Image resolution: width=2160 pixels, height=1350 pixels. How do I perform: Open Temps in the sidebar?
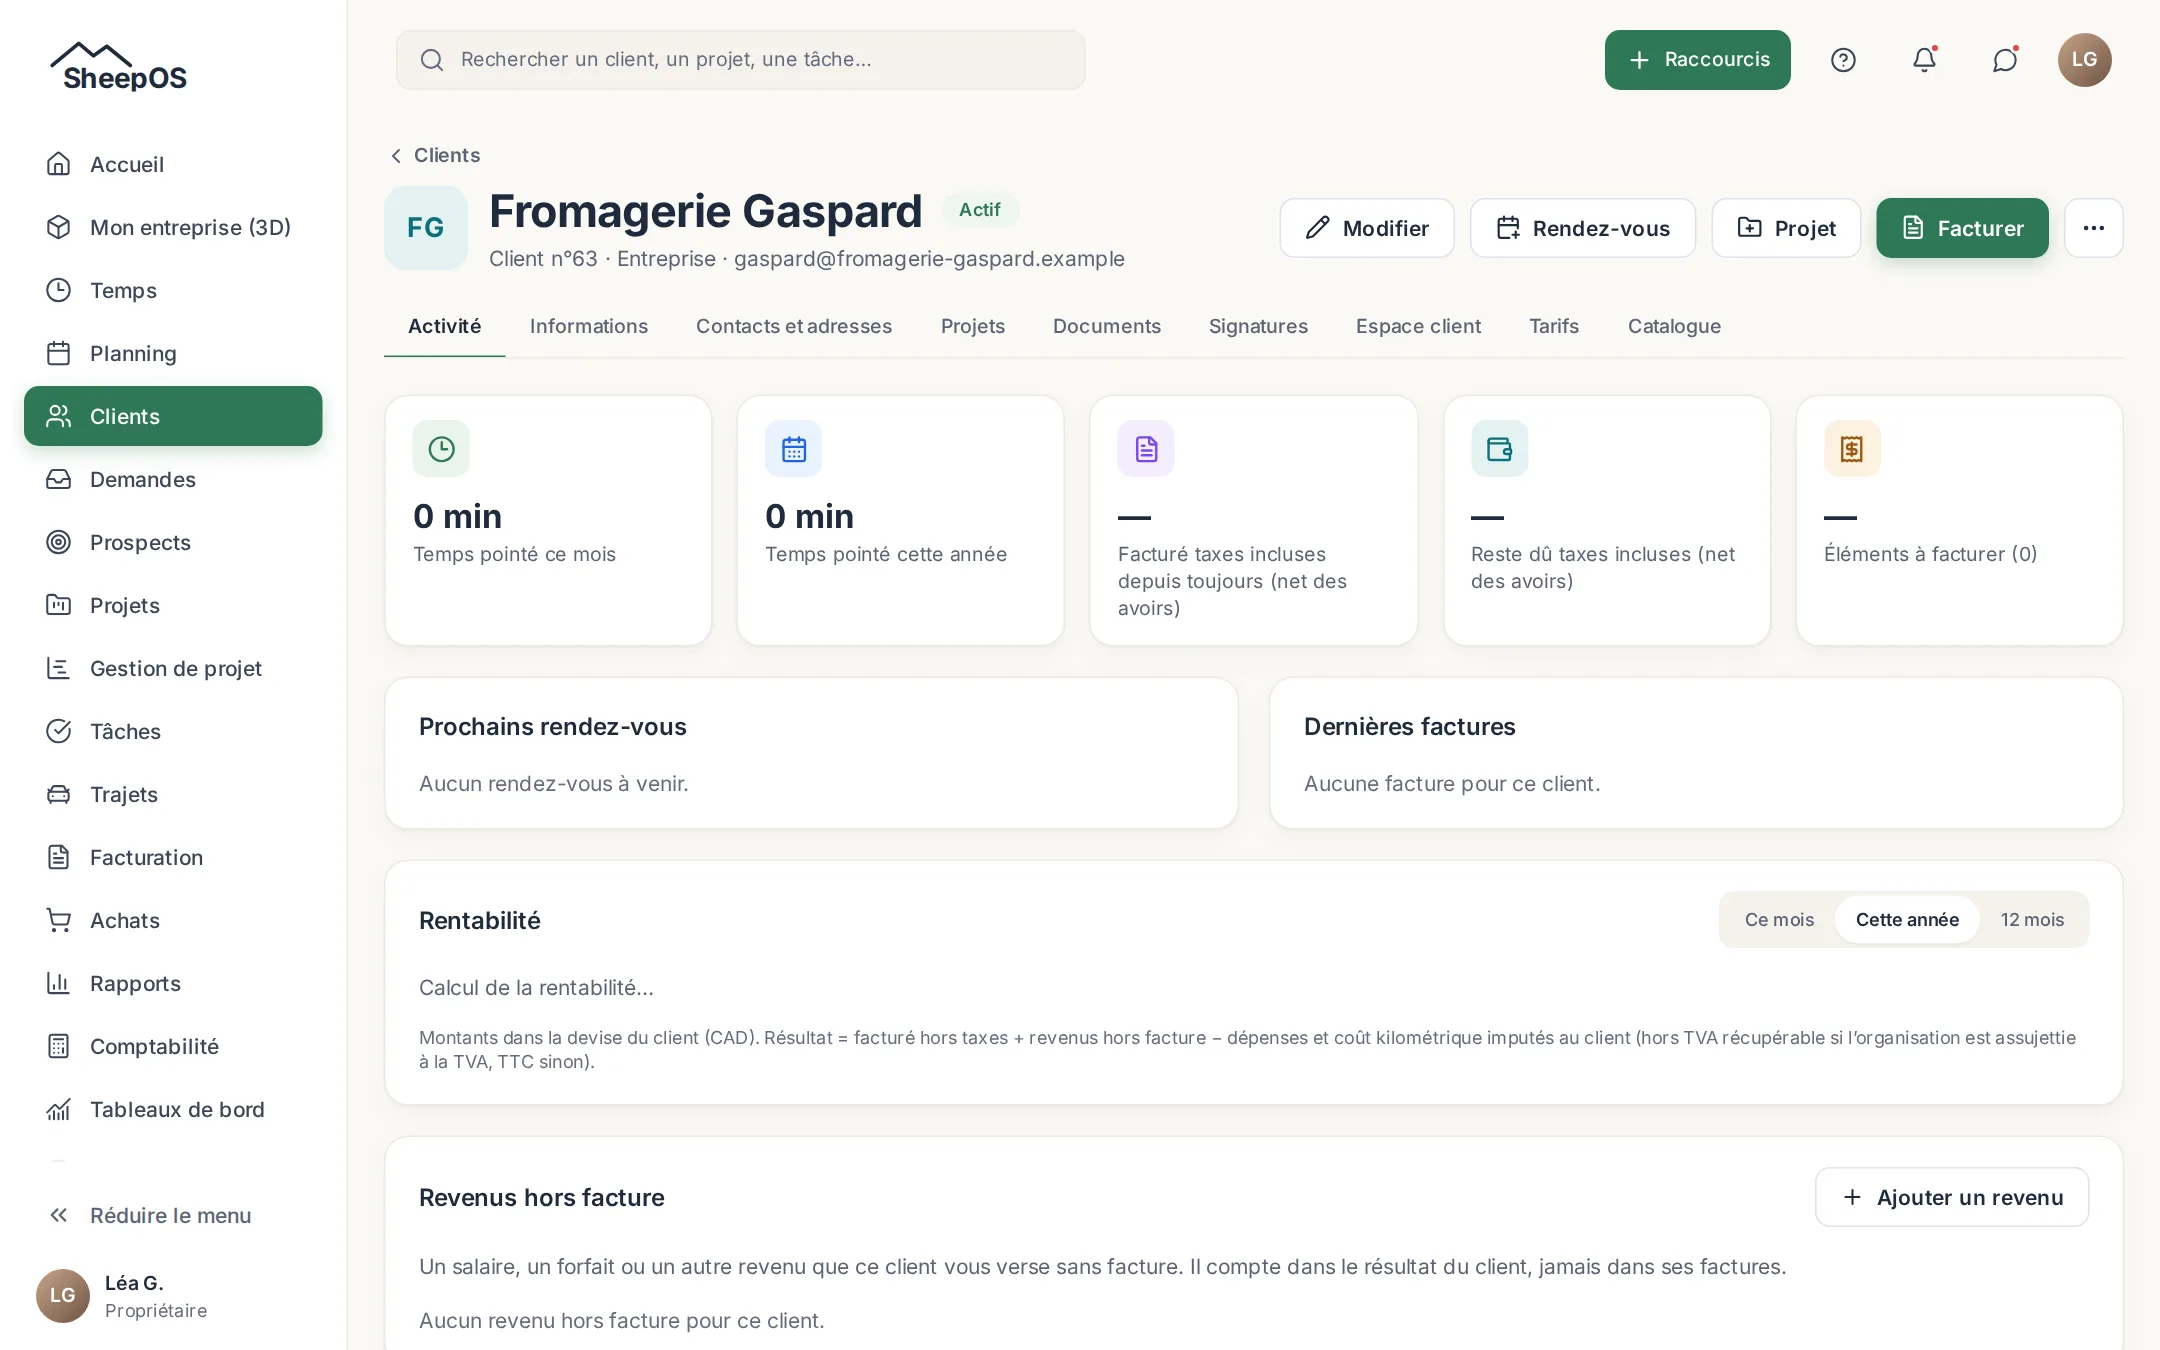[x=173, y=290]
